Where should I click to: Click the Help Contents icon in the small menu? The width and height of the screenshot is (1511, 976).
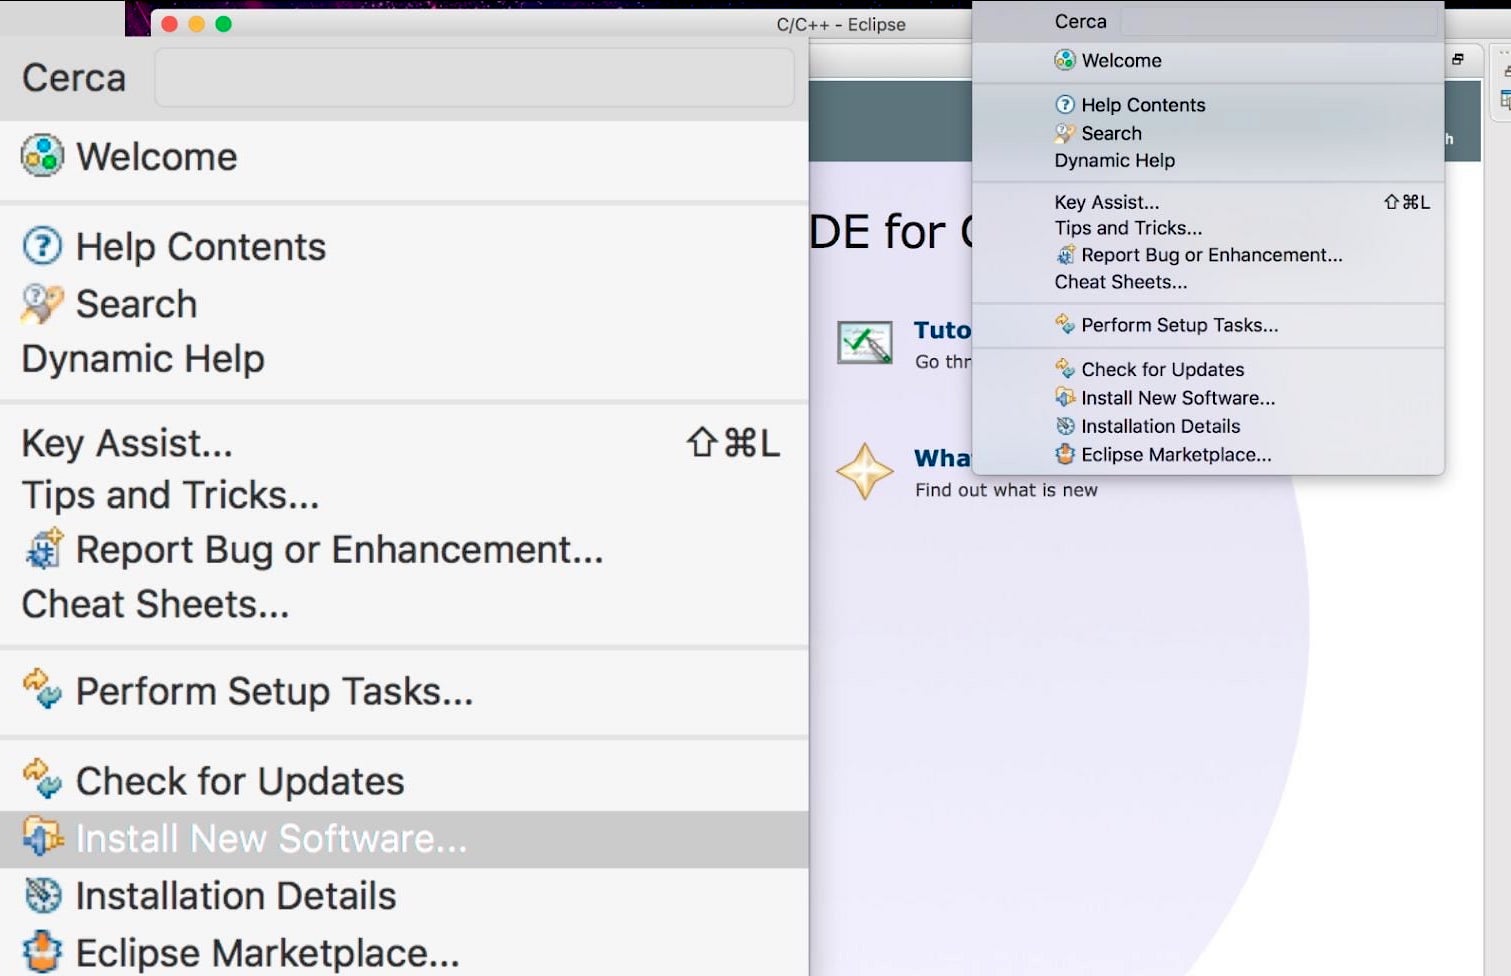(x=1065, y=104)
